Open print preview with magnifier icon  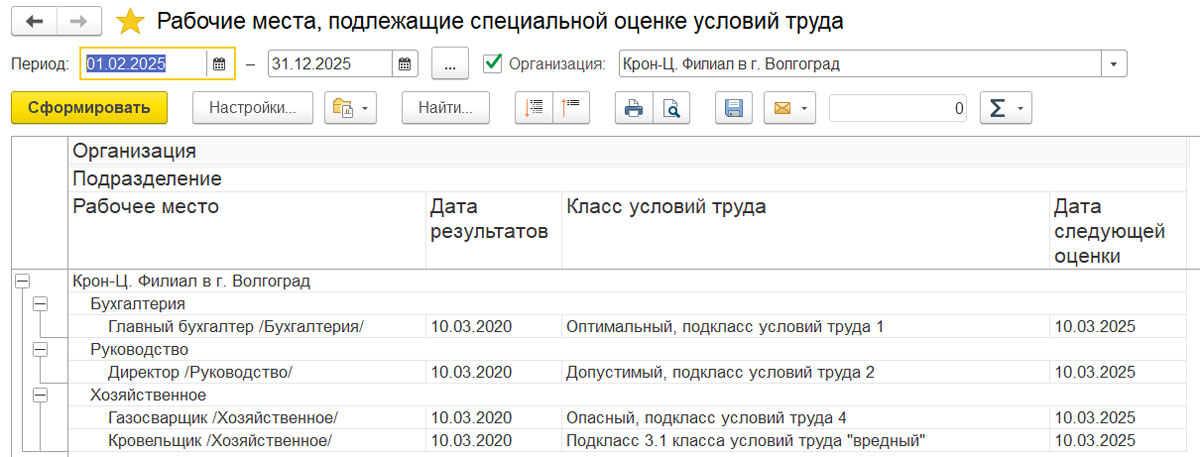[x=672, y=108]
